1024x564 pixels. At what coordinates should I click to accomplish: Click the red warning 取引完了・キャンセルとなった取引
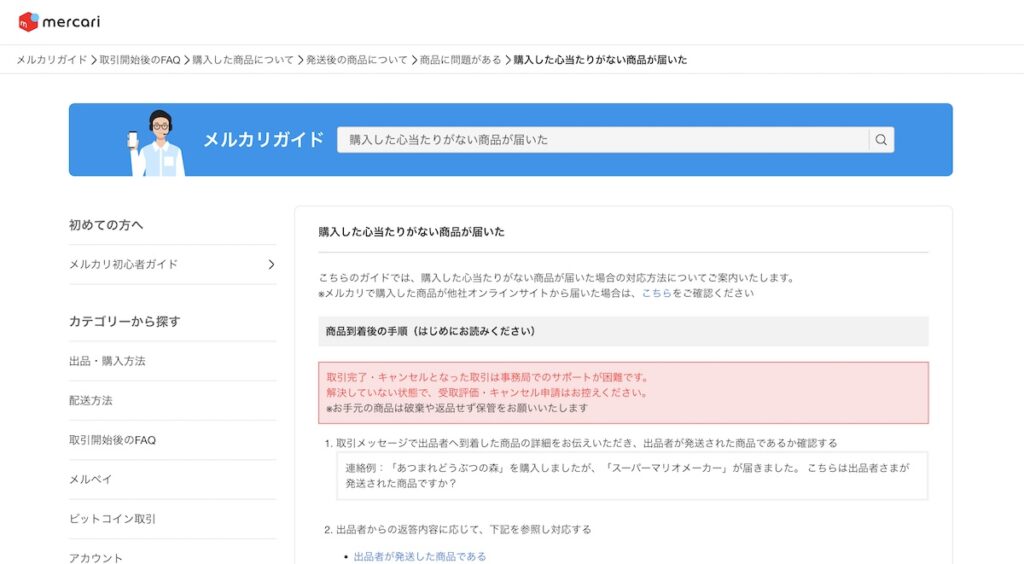488,377
